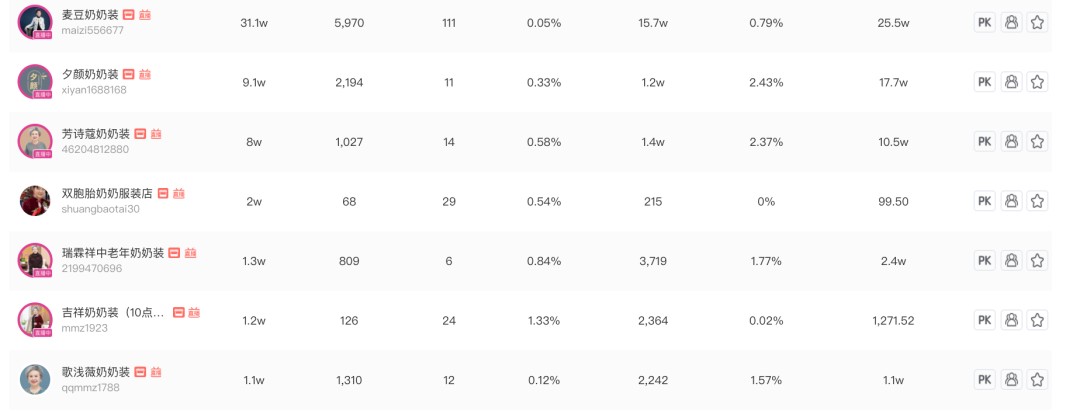This screenshot has height=411, width=1080.
Task: Star the 歌浅薇奶奶装 row
Action: (1037, 379)
